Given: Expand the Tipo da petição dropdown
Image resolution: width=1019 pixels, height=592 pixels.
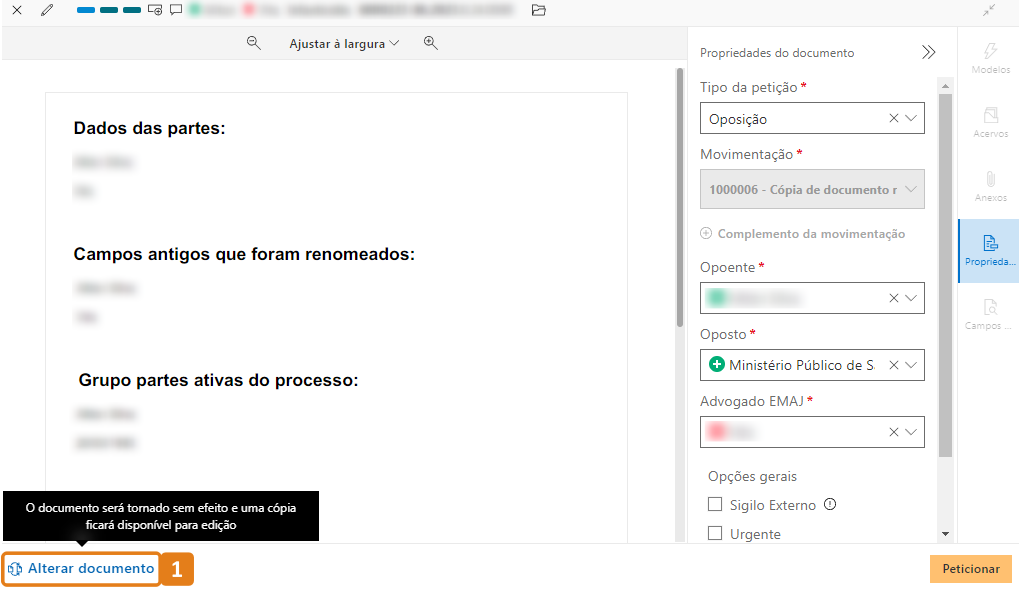Looking at the screenshot, I should 911,118.
